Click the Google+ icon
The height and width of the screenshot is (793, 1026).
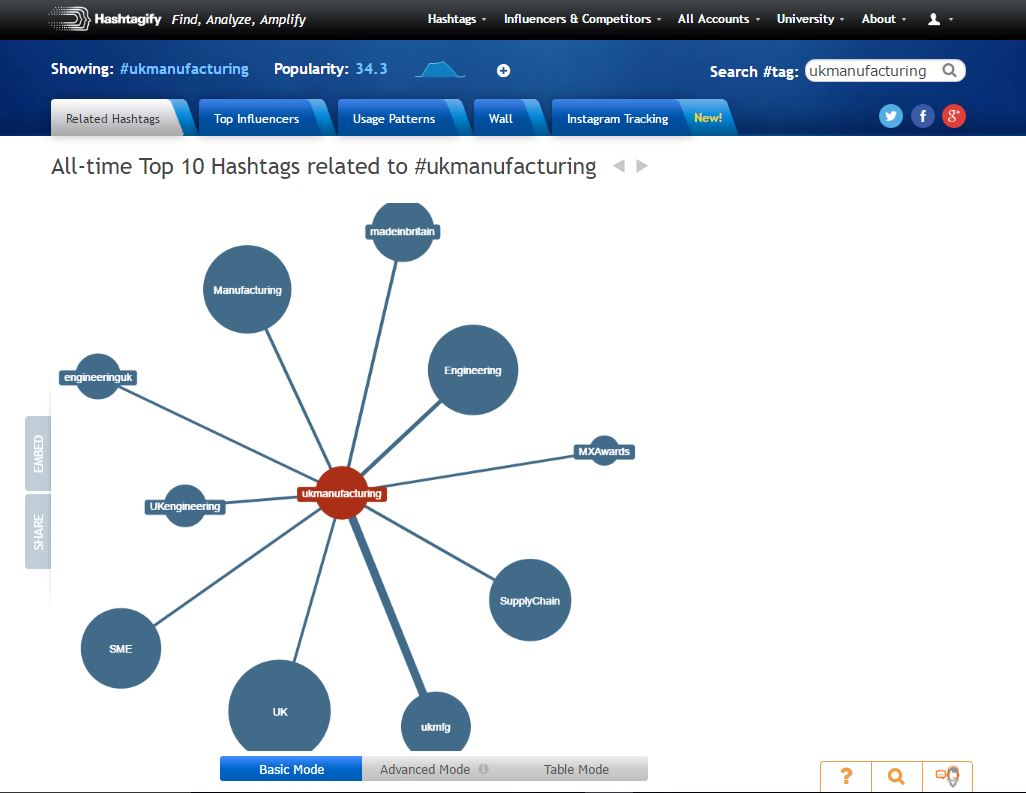tap(953, 115)
